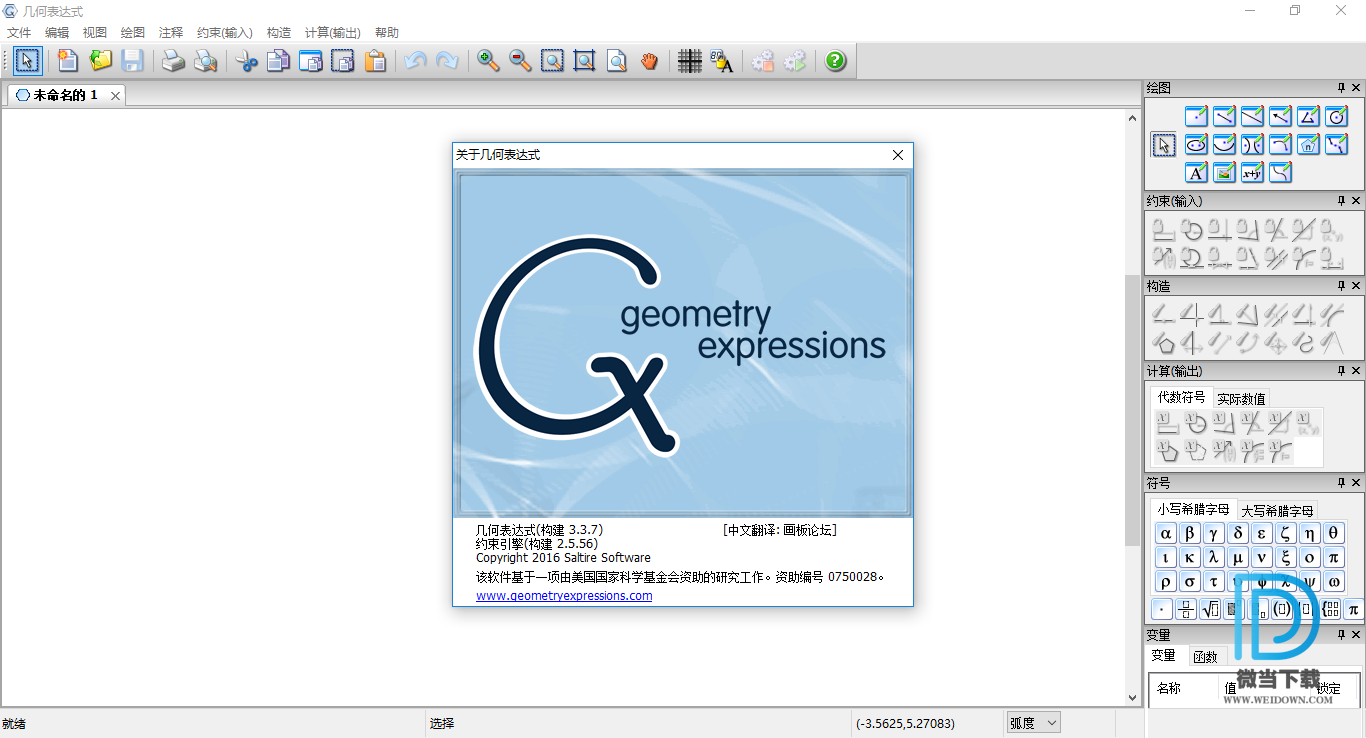Pin the 绘图 panel
The height and width of the screenshot is (738, 1366).
coord(1341,88)
